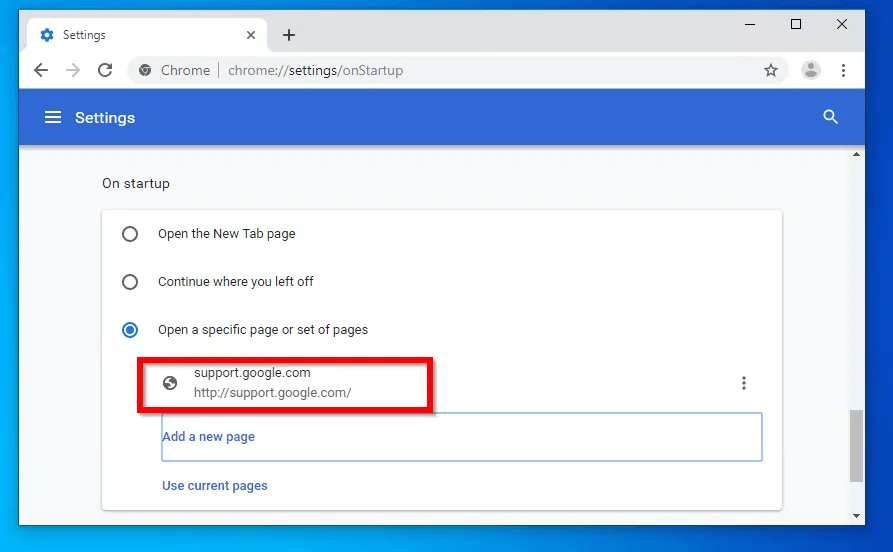
Task: Bookmark this page with the star icon
Action: 770,70
